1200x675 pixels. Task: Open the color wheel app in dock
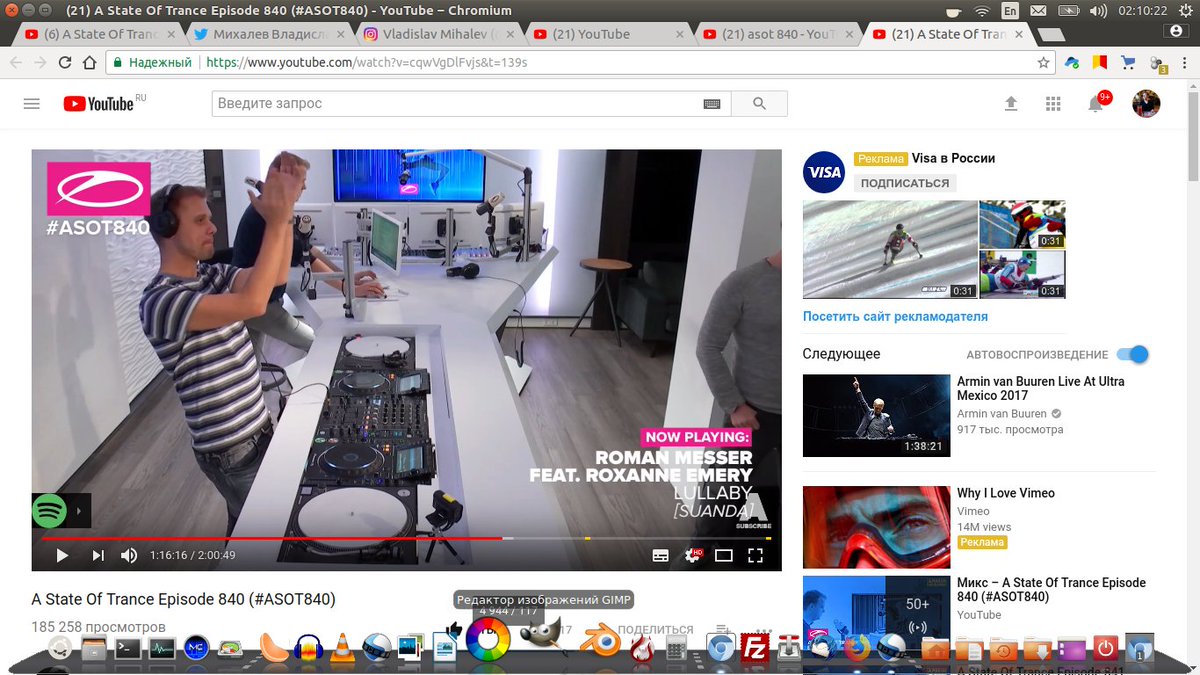(x=488, y=640)
